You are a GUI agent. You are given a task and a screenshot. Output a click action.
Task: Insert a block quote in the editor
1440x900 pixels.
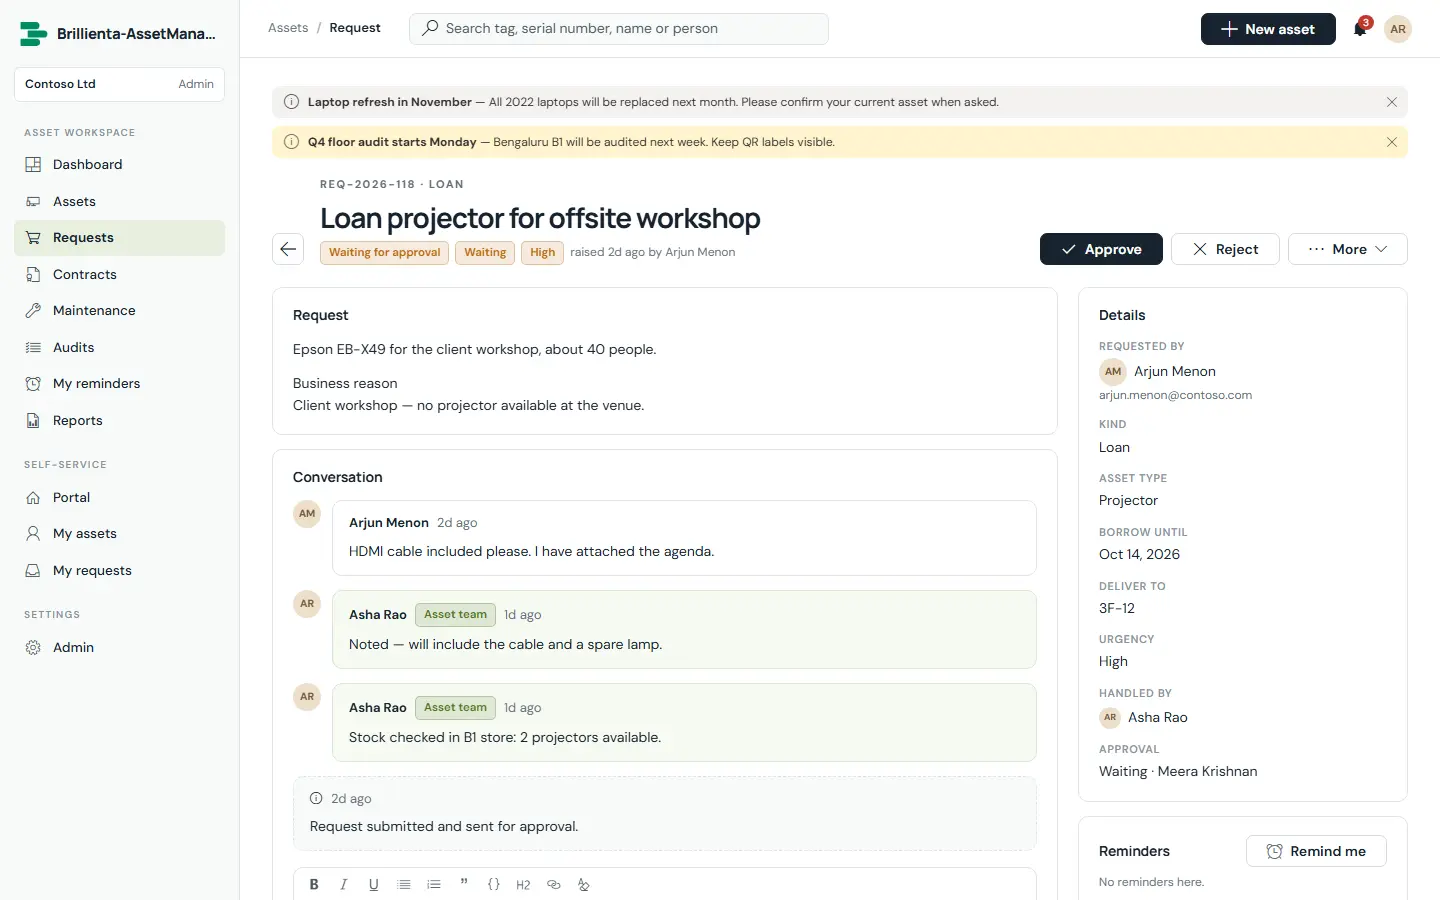(x=464, y=884)
